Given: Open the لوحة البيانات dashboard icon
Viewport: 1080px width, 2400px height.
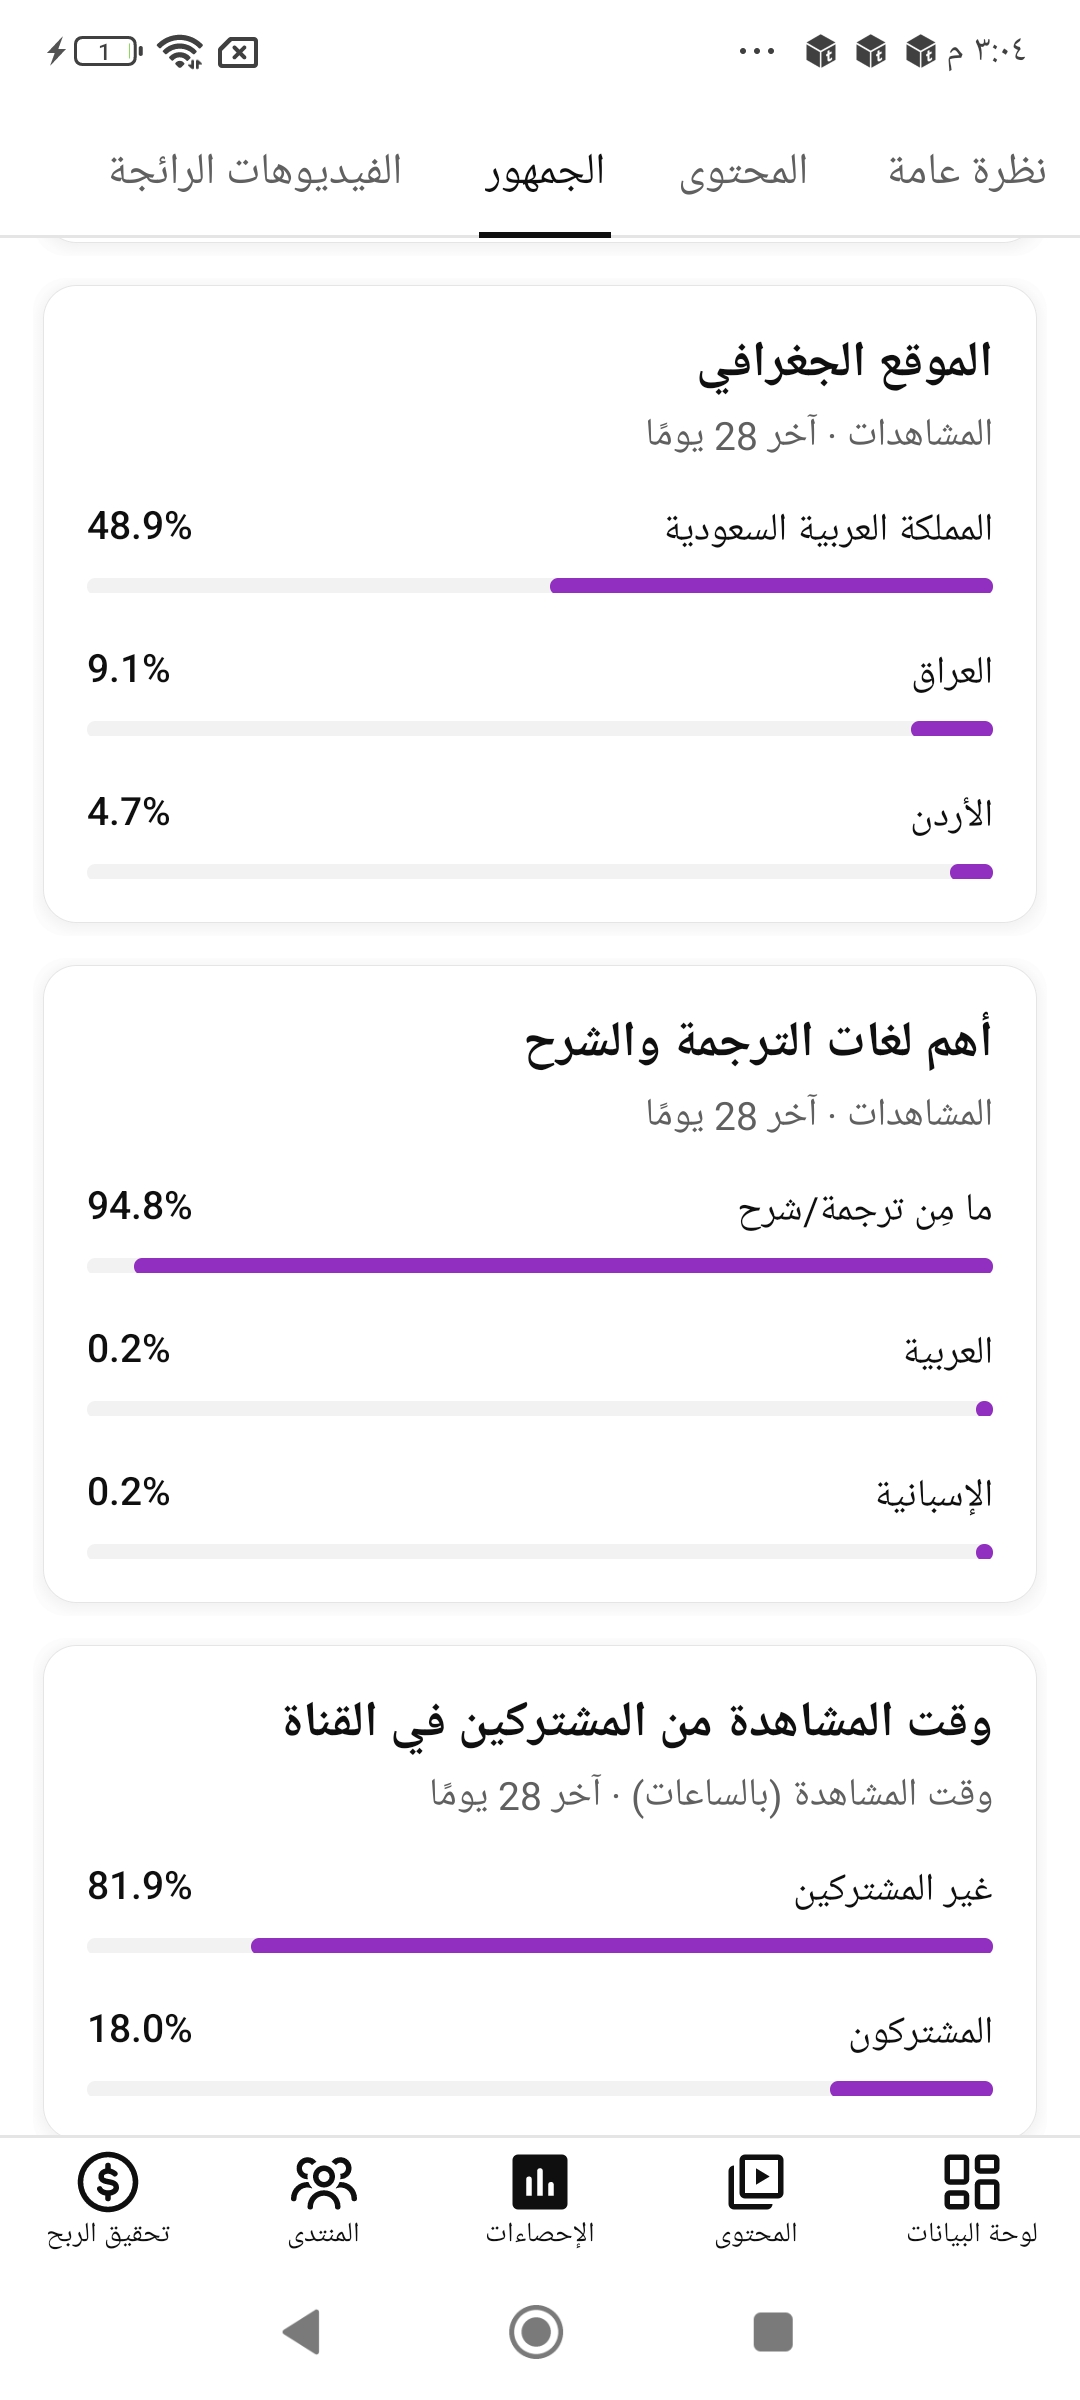Looking at the screenshot, I should [x=971, y=2183].
